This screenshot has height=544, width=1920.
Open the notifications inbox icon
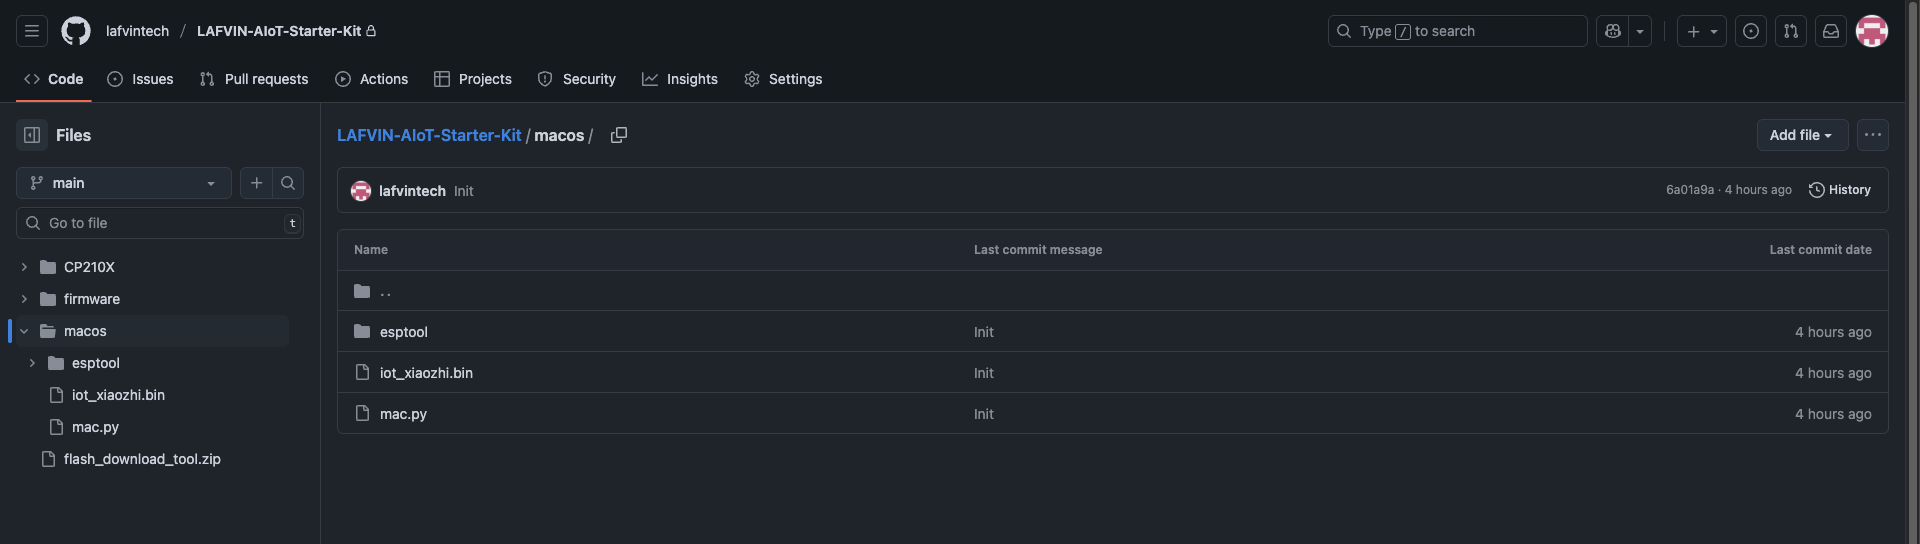[1831, 31]
